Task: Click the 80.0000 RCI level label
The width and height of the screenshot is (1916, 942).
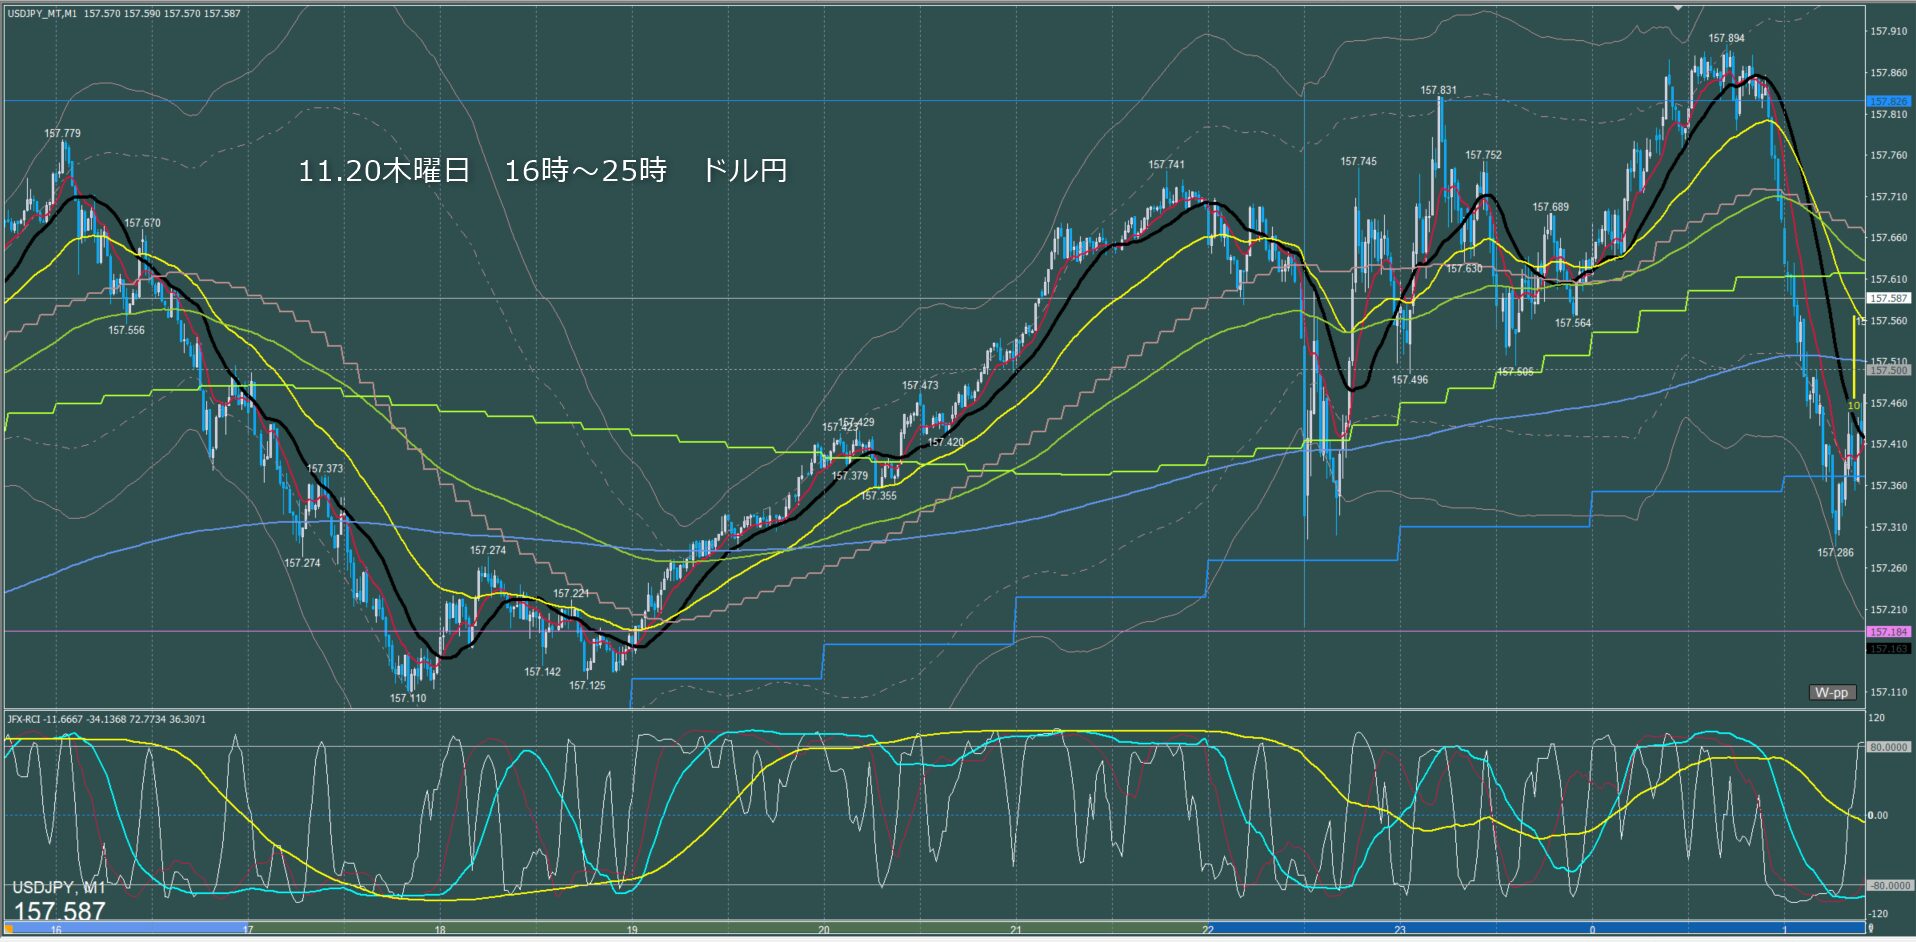Action: point(1888,747)
